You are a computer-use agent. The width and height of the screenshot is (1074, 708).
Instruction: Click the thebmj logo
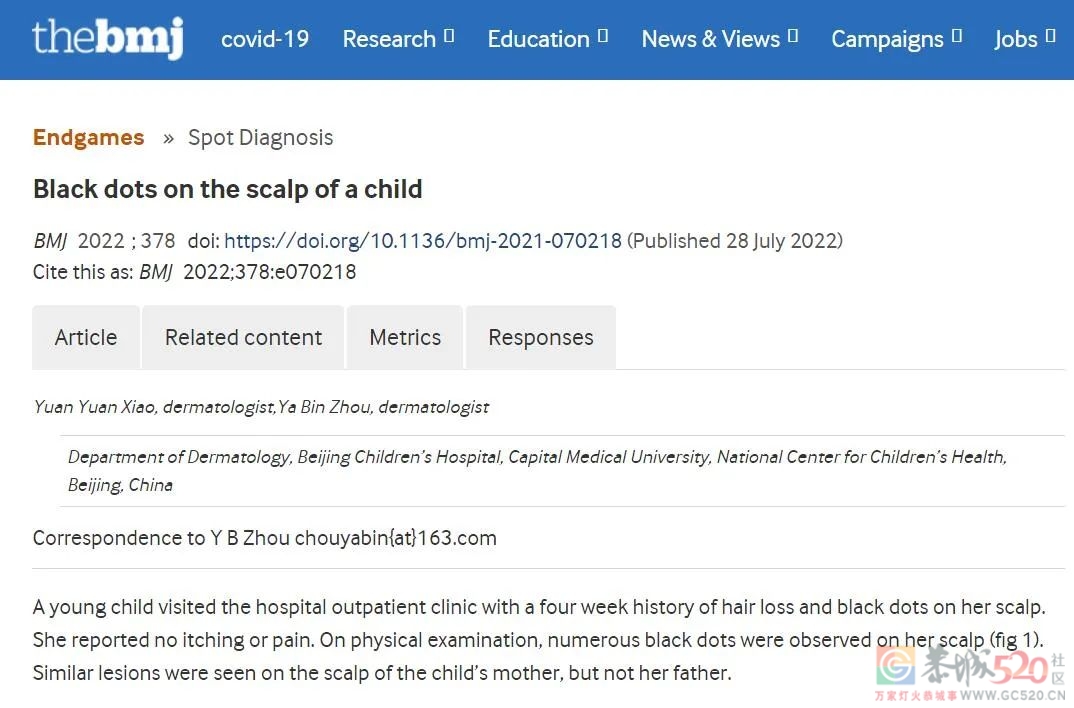point(108,38)
